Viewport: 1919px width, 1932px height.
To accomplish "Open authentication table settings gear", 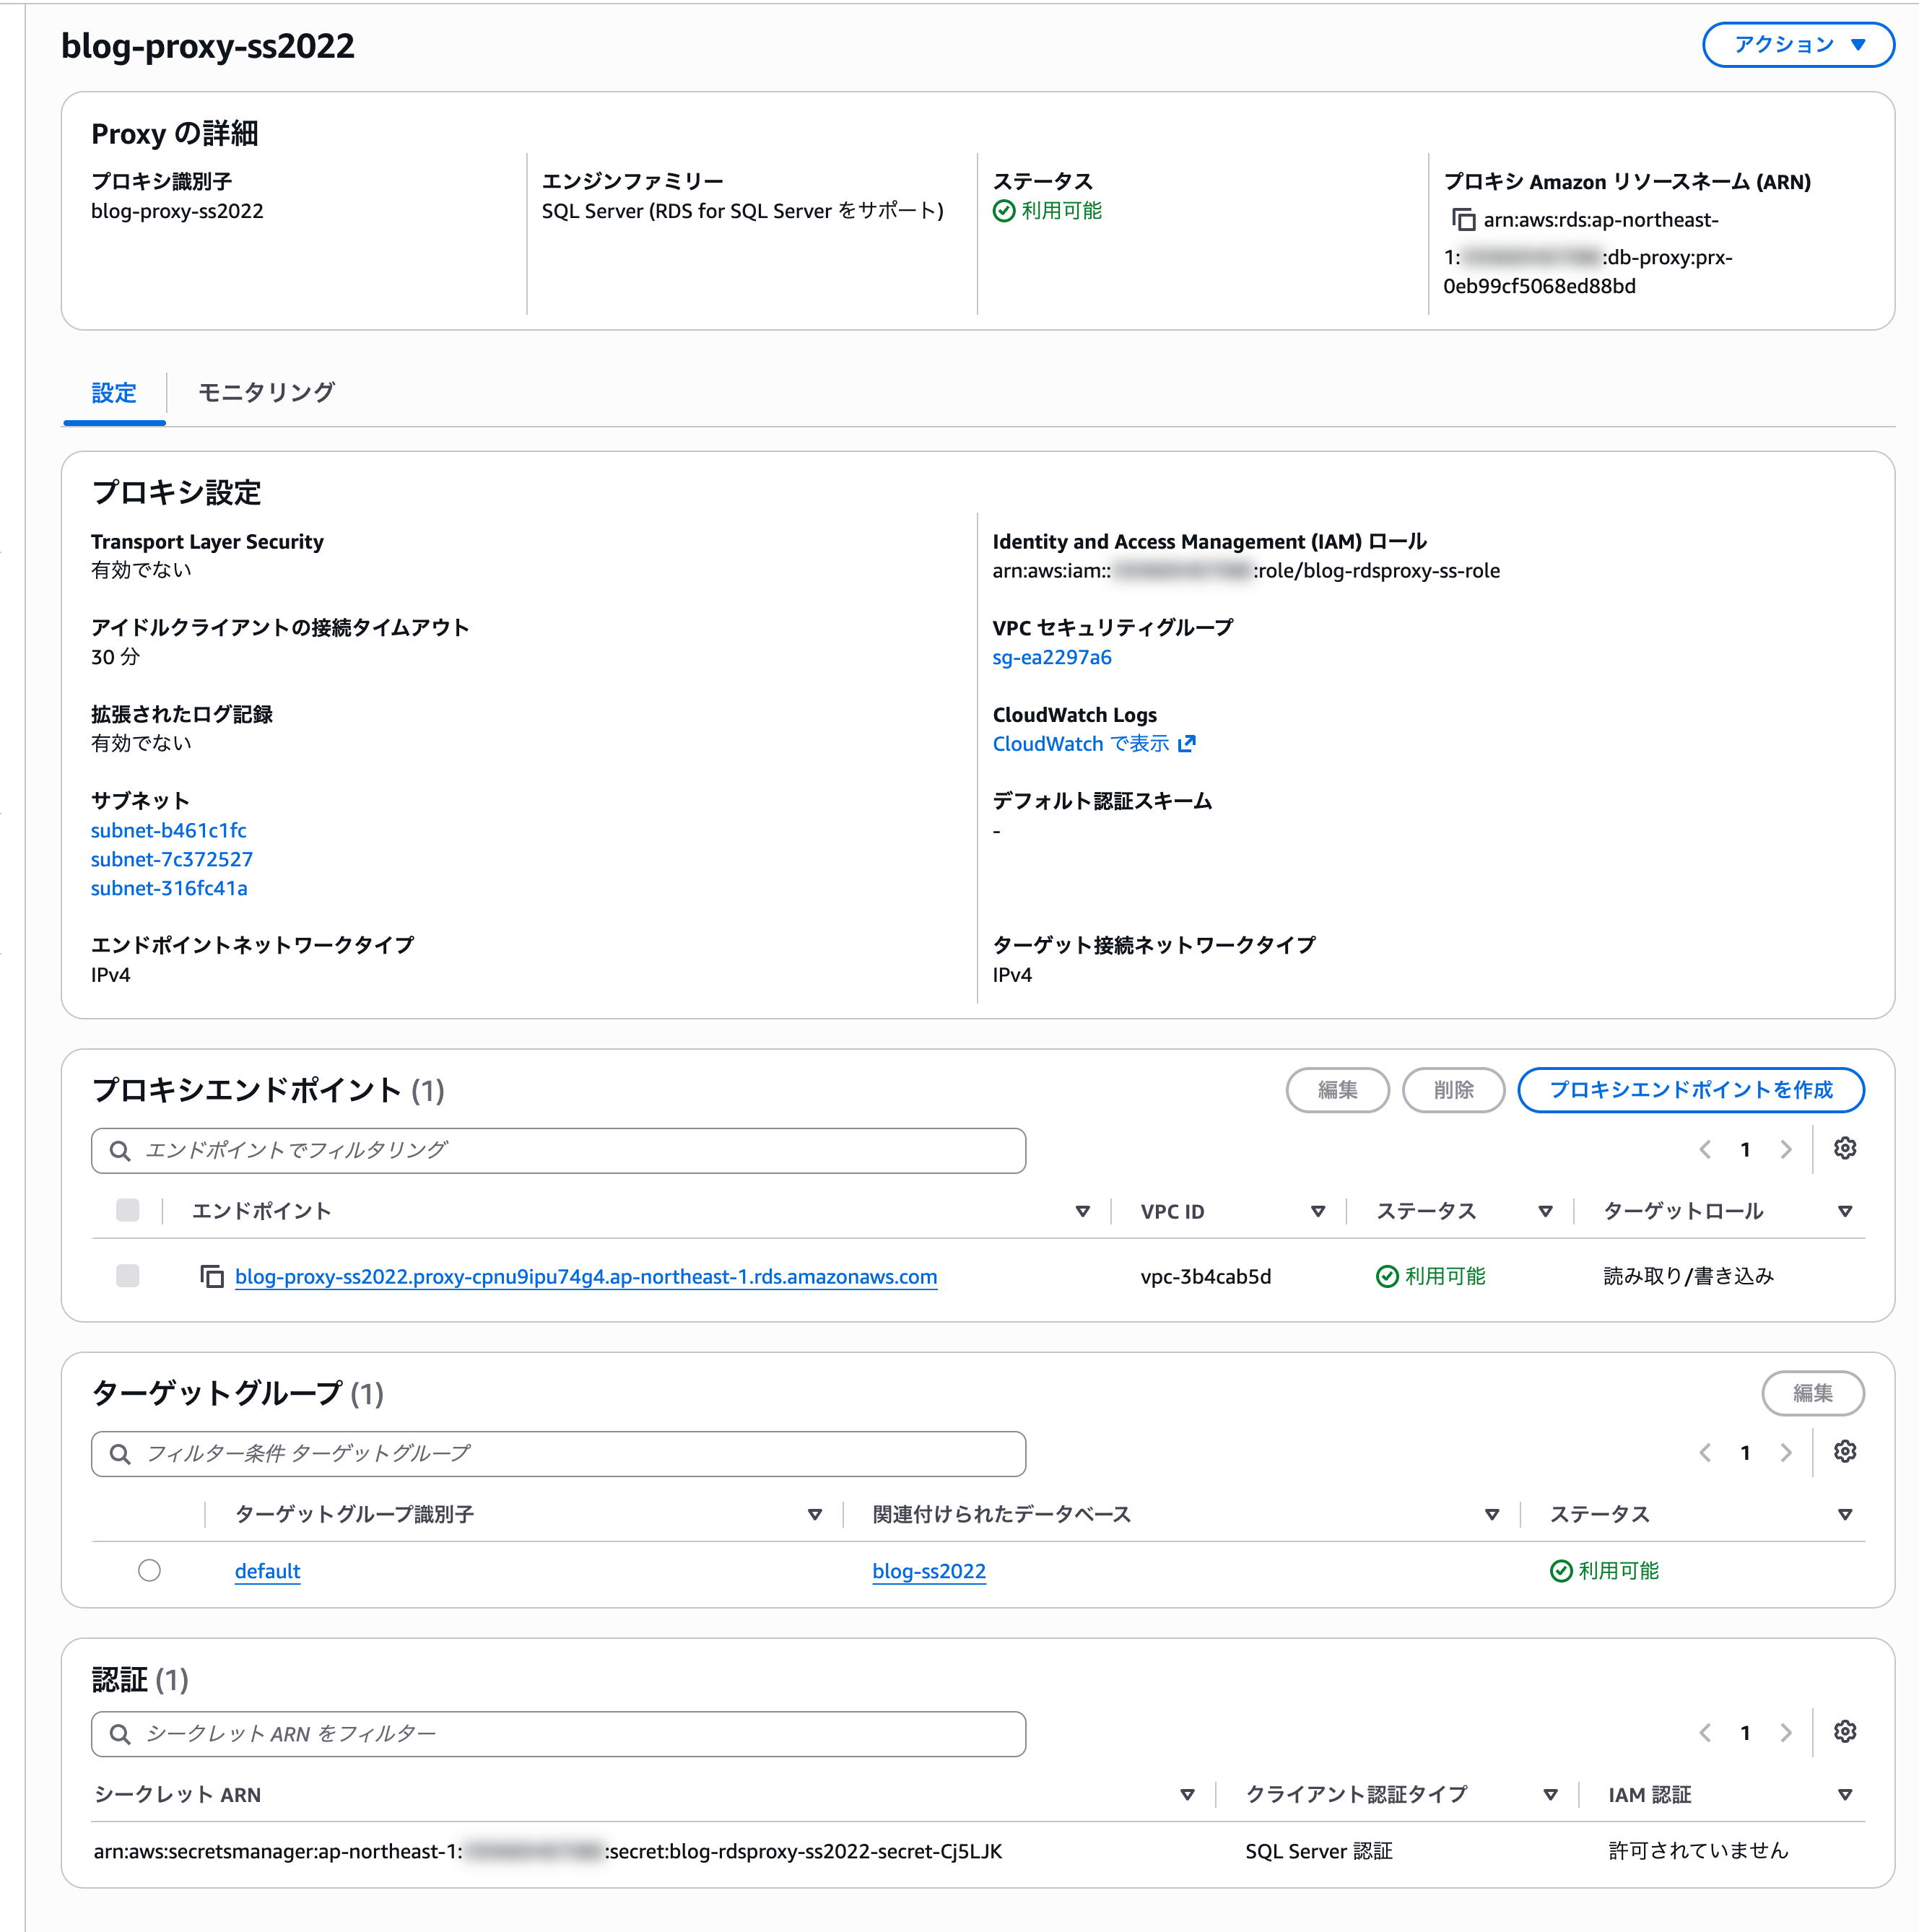I will 1845,1732.
